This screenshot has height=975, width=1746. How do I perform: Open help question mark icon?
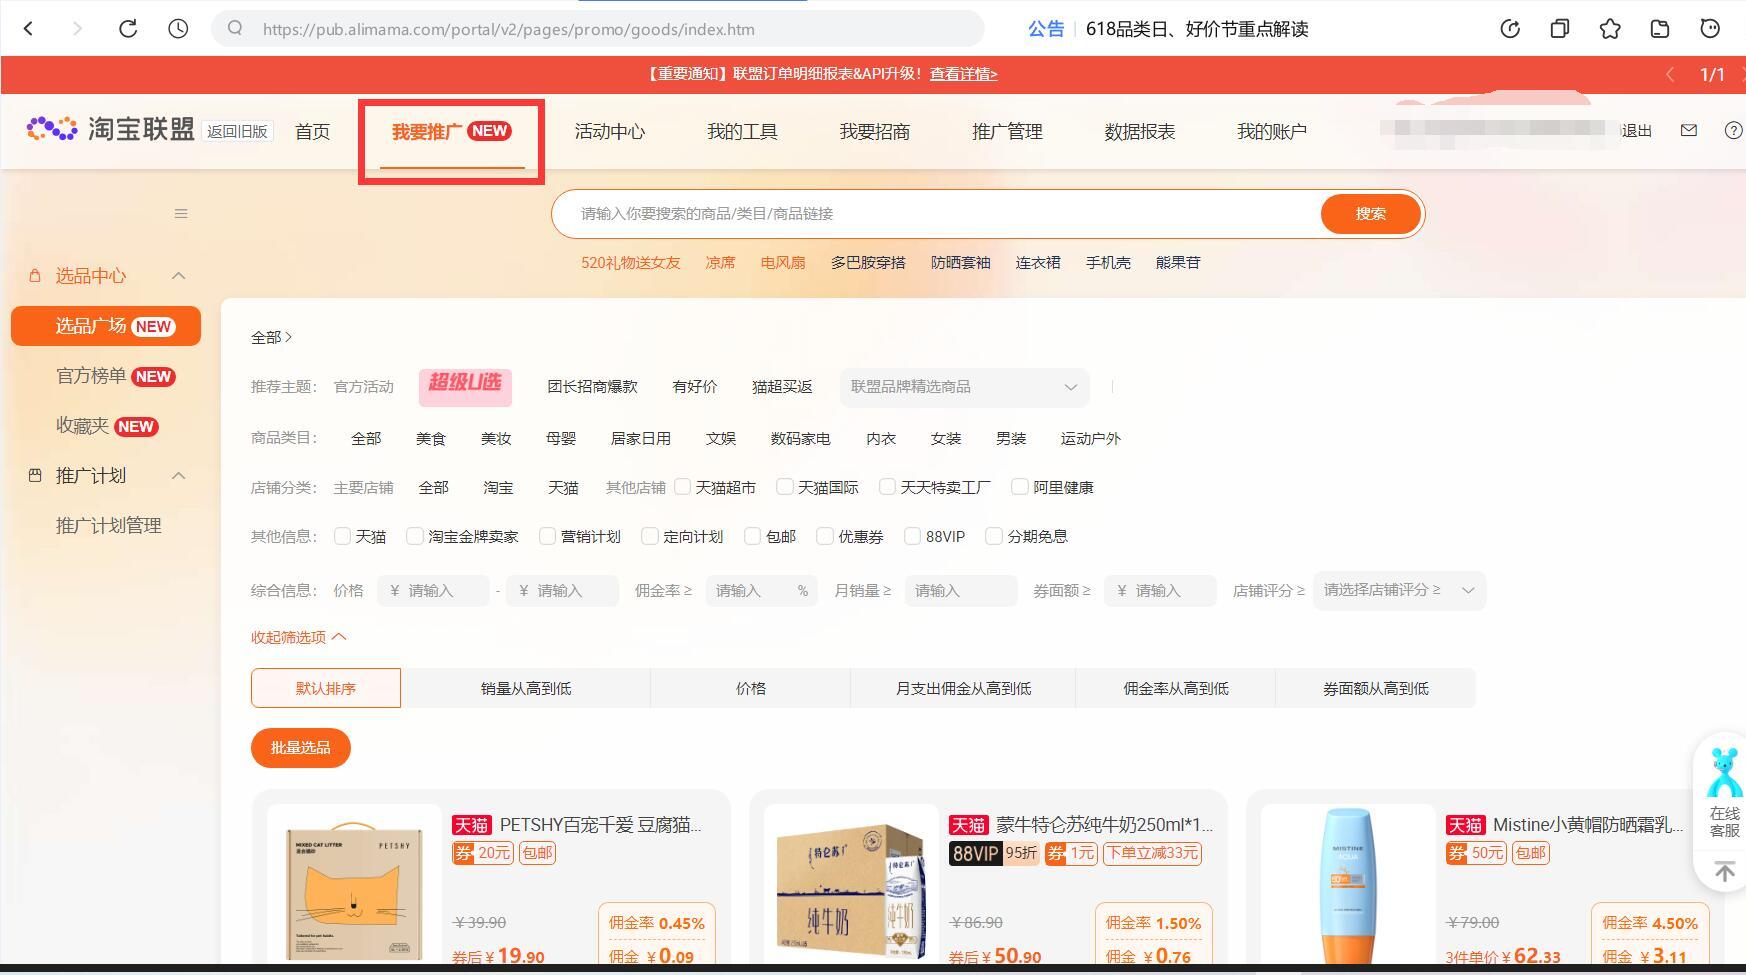click(1734, 130)
